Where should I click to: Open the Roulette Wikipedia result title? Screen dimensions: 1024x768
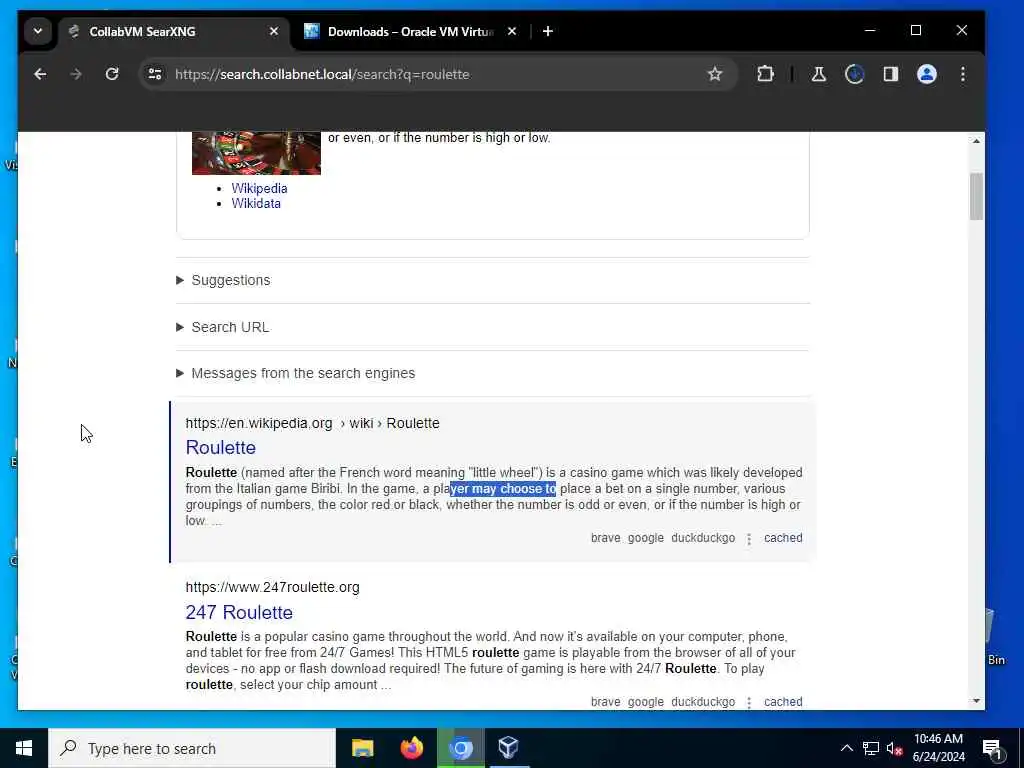click(221, 448)
